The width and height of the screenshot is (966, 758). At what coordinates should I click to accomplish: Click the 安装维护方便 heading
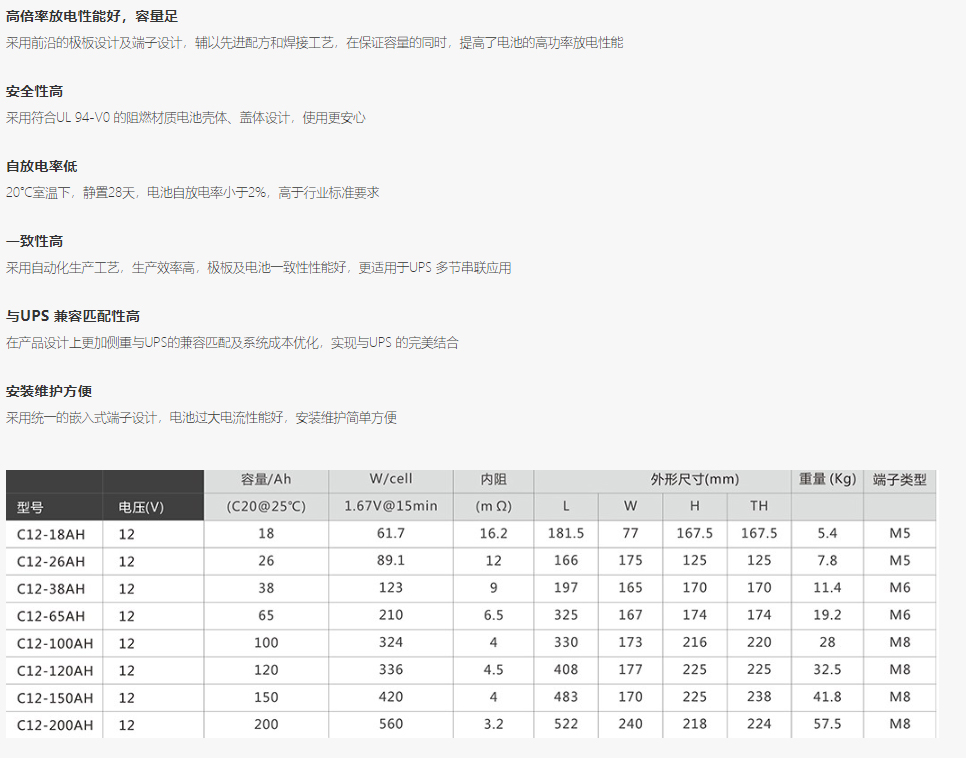(x=49, y=392)
